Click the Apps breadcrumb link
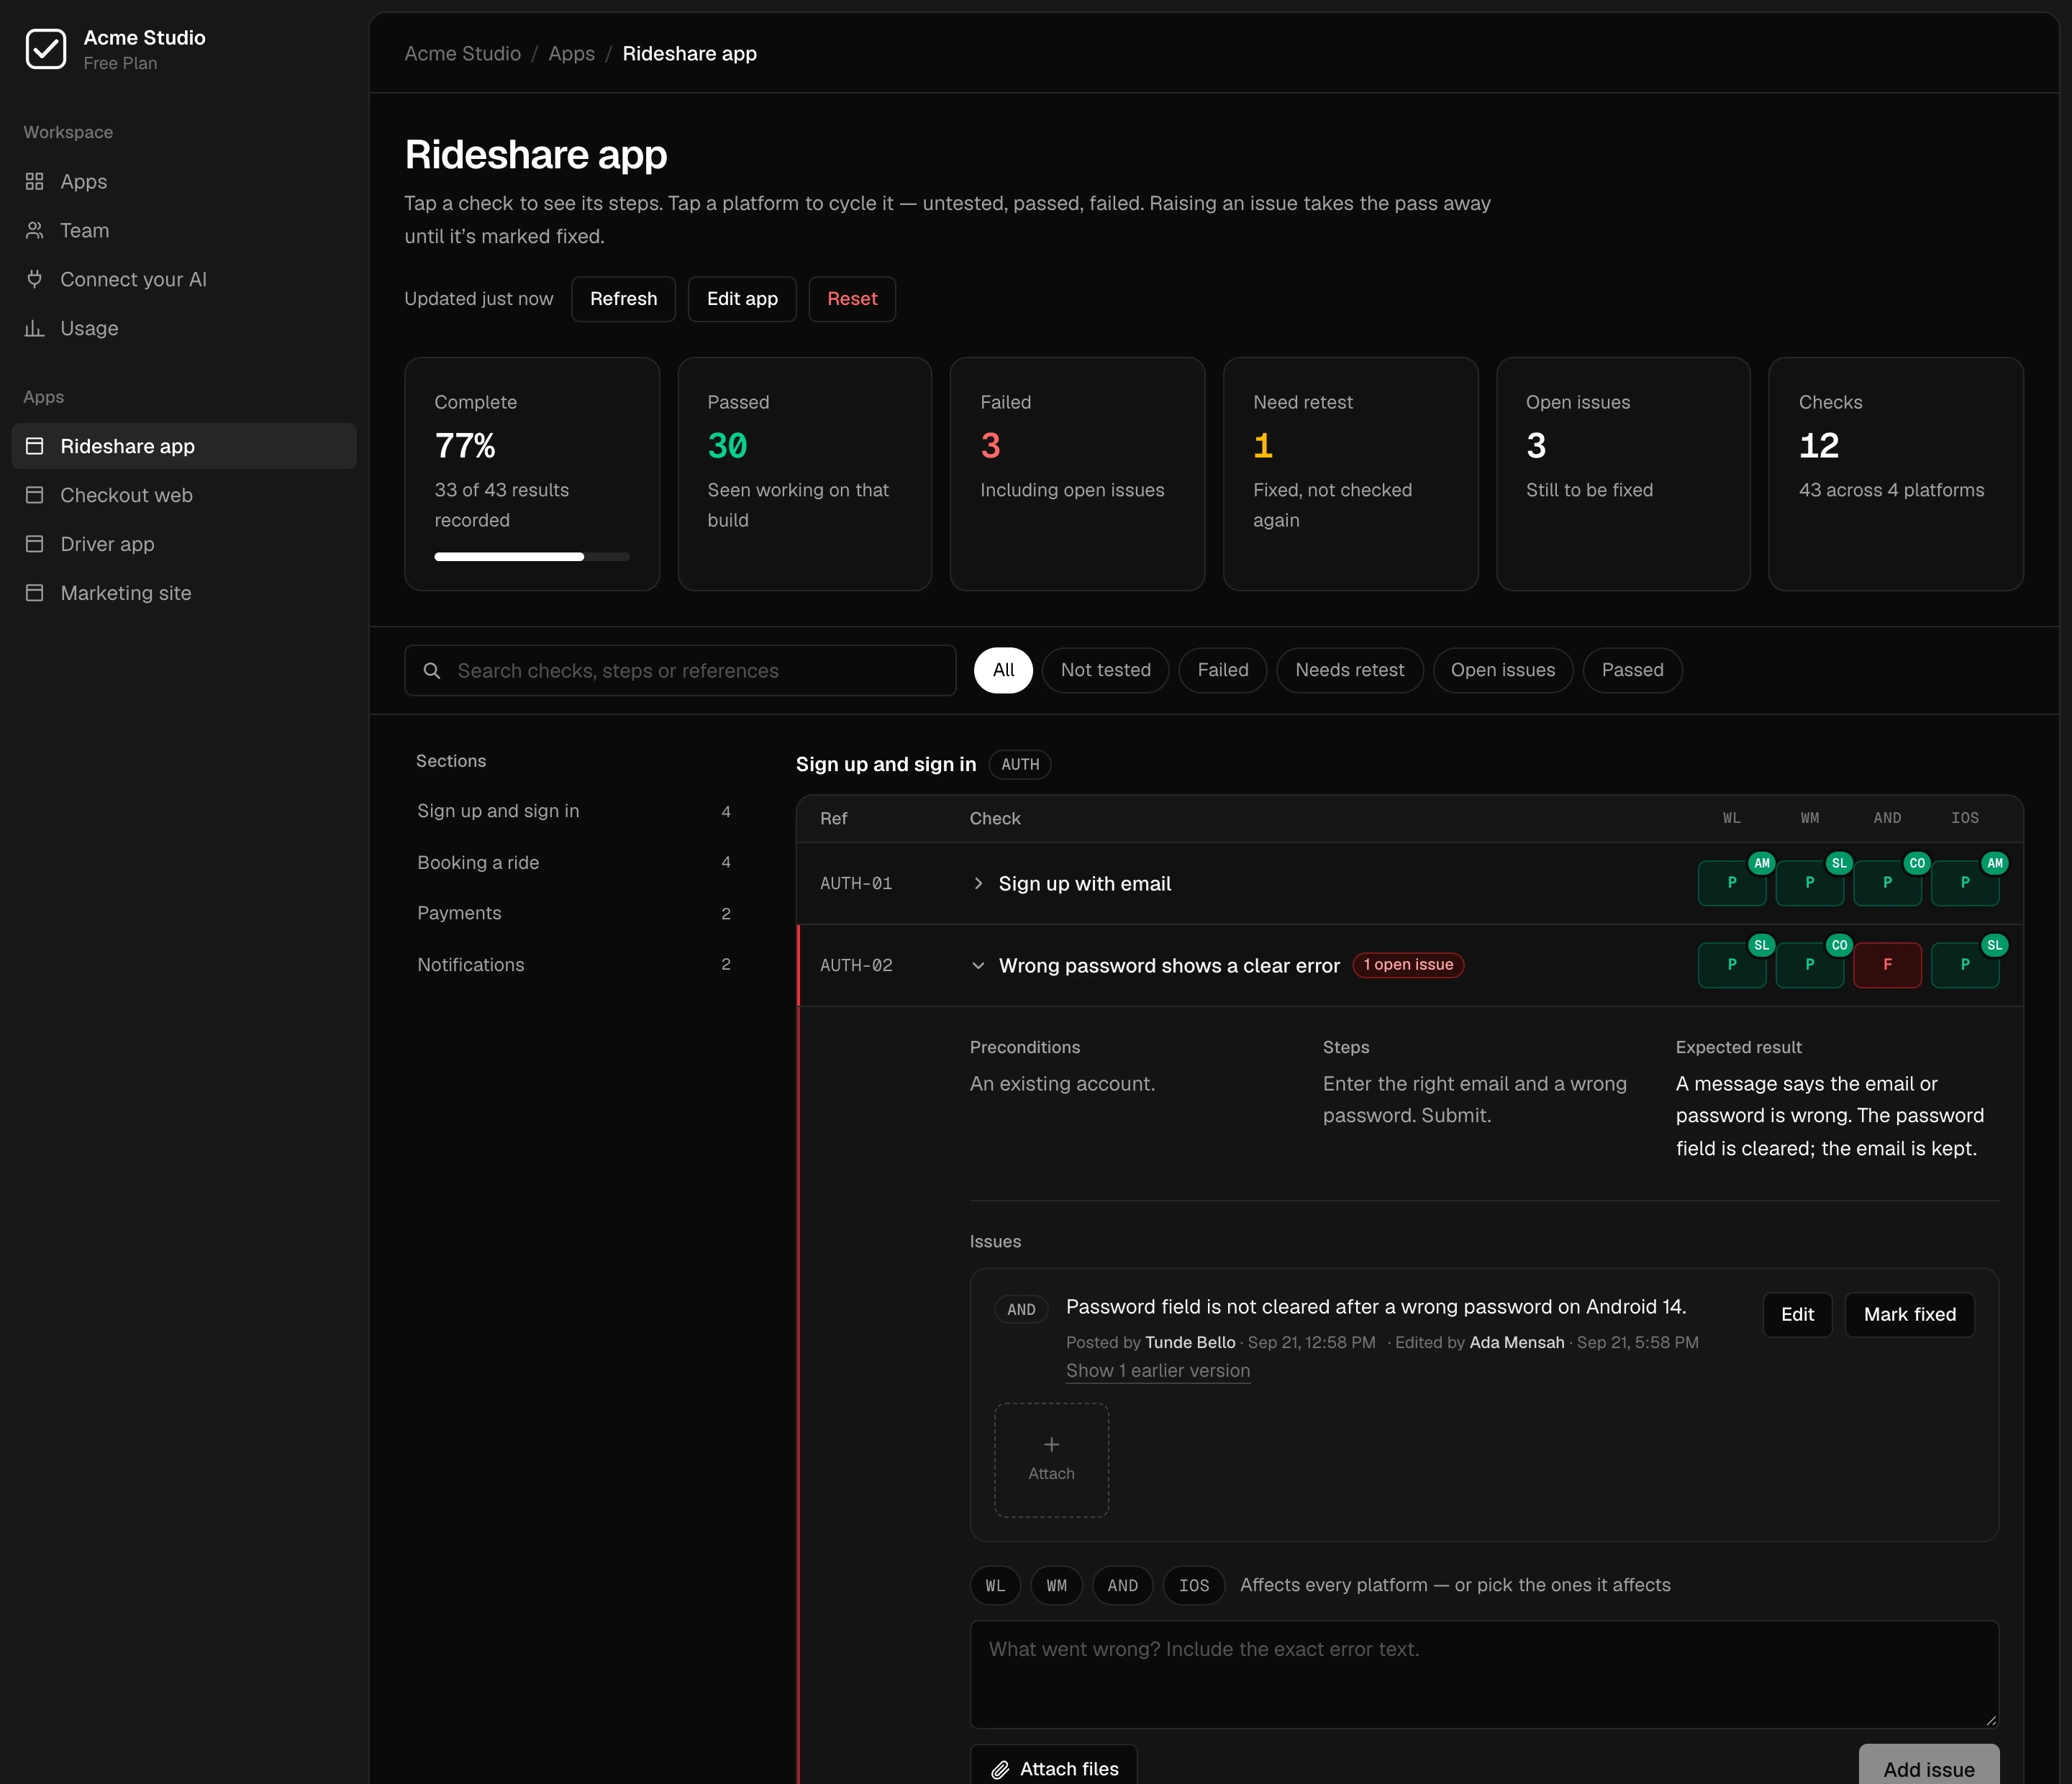Viewport: 2072px width, 1784px height. [x=571, y=53]
